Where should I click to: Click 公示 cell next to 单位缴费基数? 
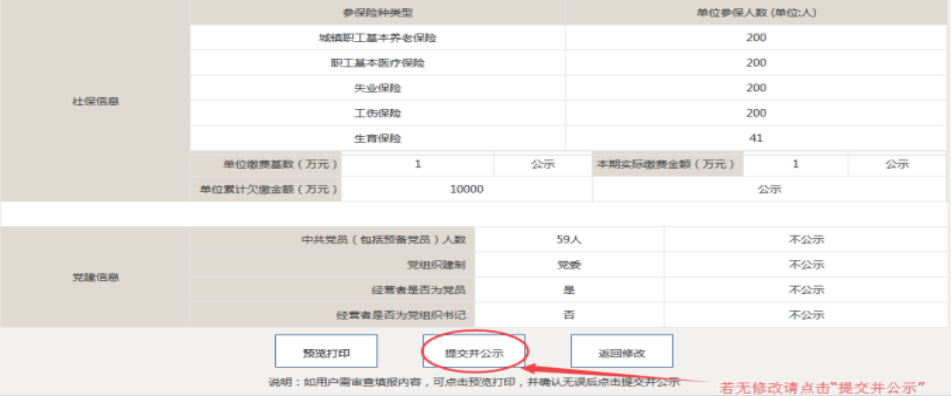pos(543,164)
